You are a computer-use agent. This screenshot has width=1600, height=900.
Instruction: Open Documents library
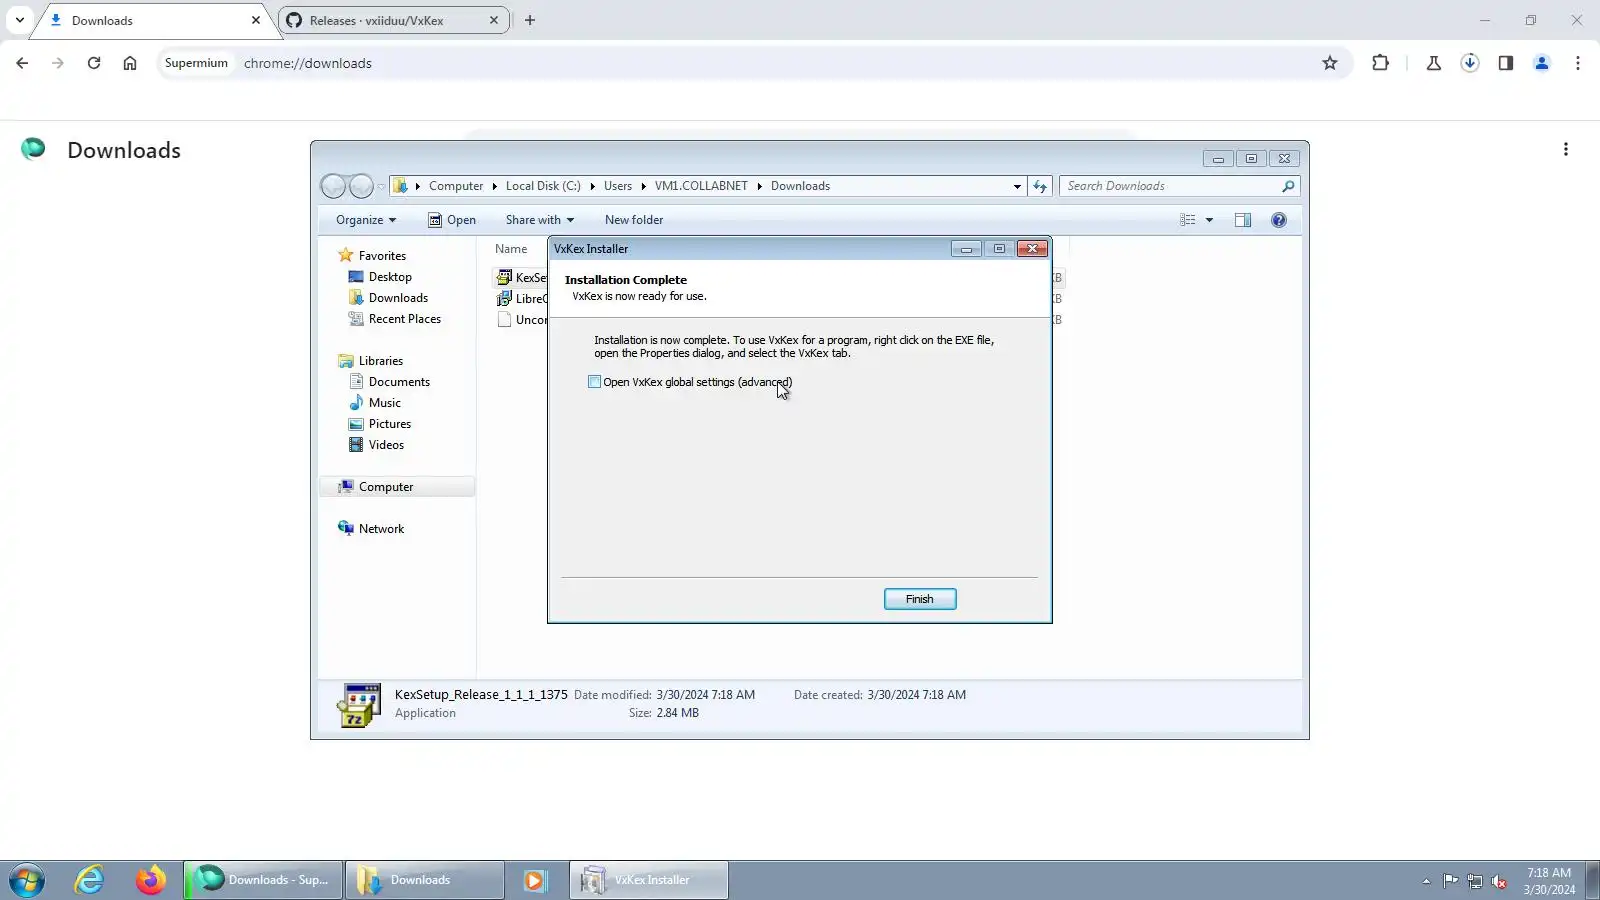(x=399, y=382)
